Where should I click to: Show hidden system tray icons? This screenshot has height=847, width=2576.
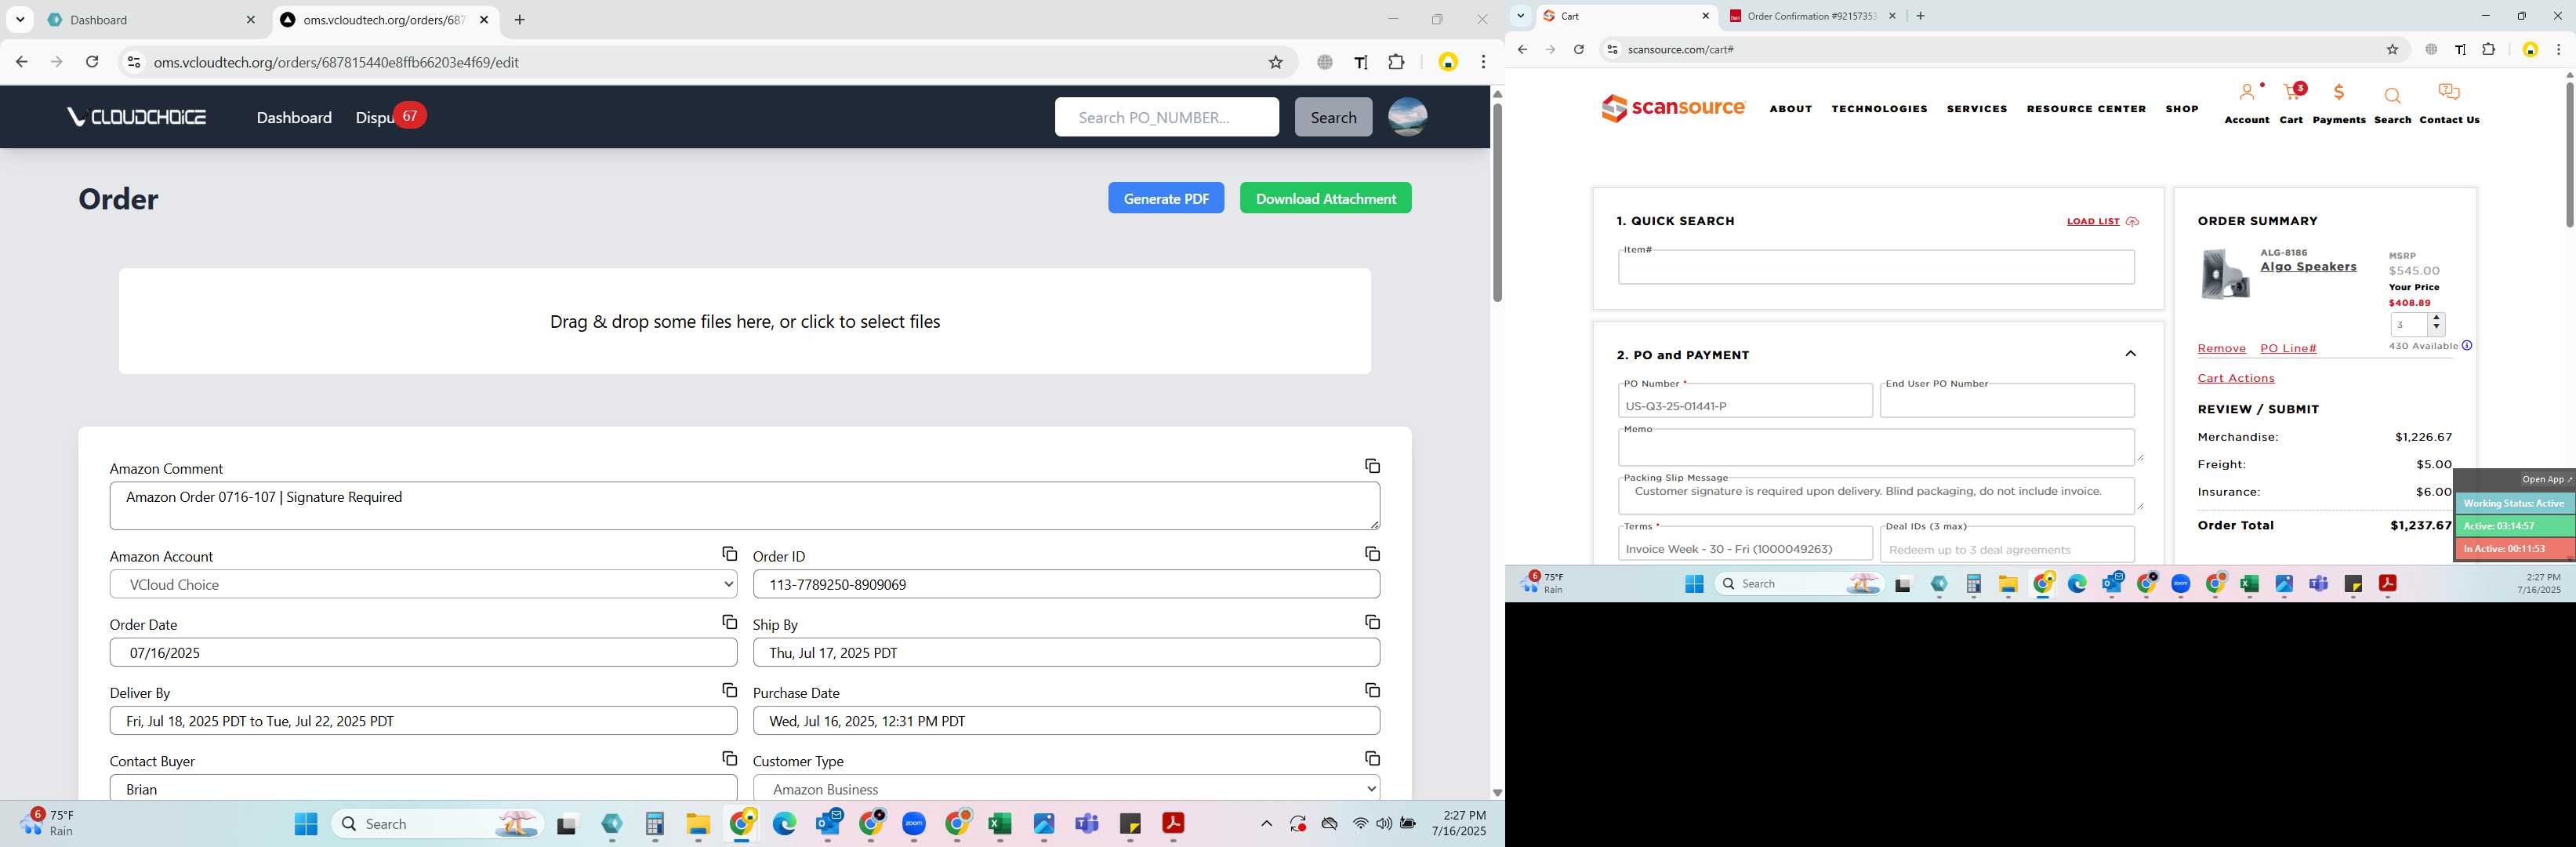coord(1266,824)
